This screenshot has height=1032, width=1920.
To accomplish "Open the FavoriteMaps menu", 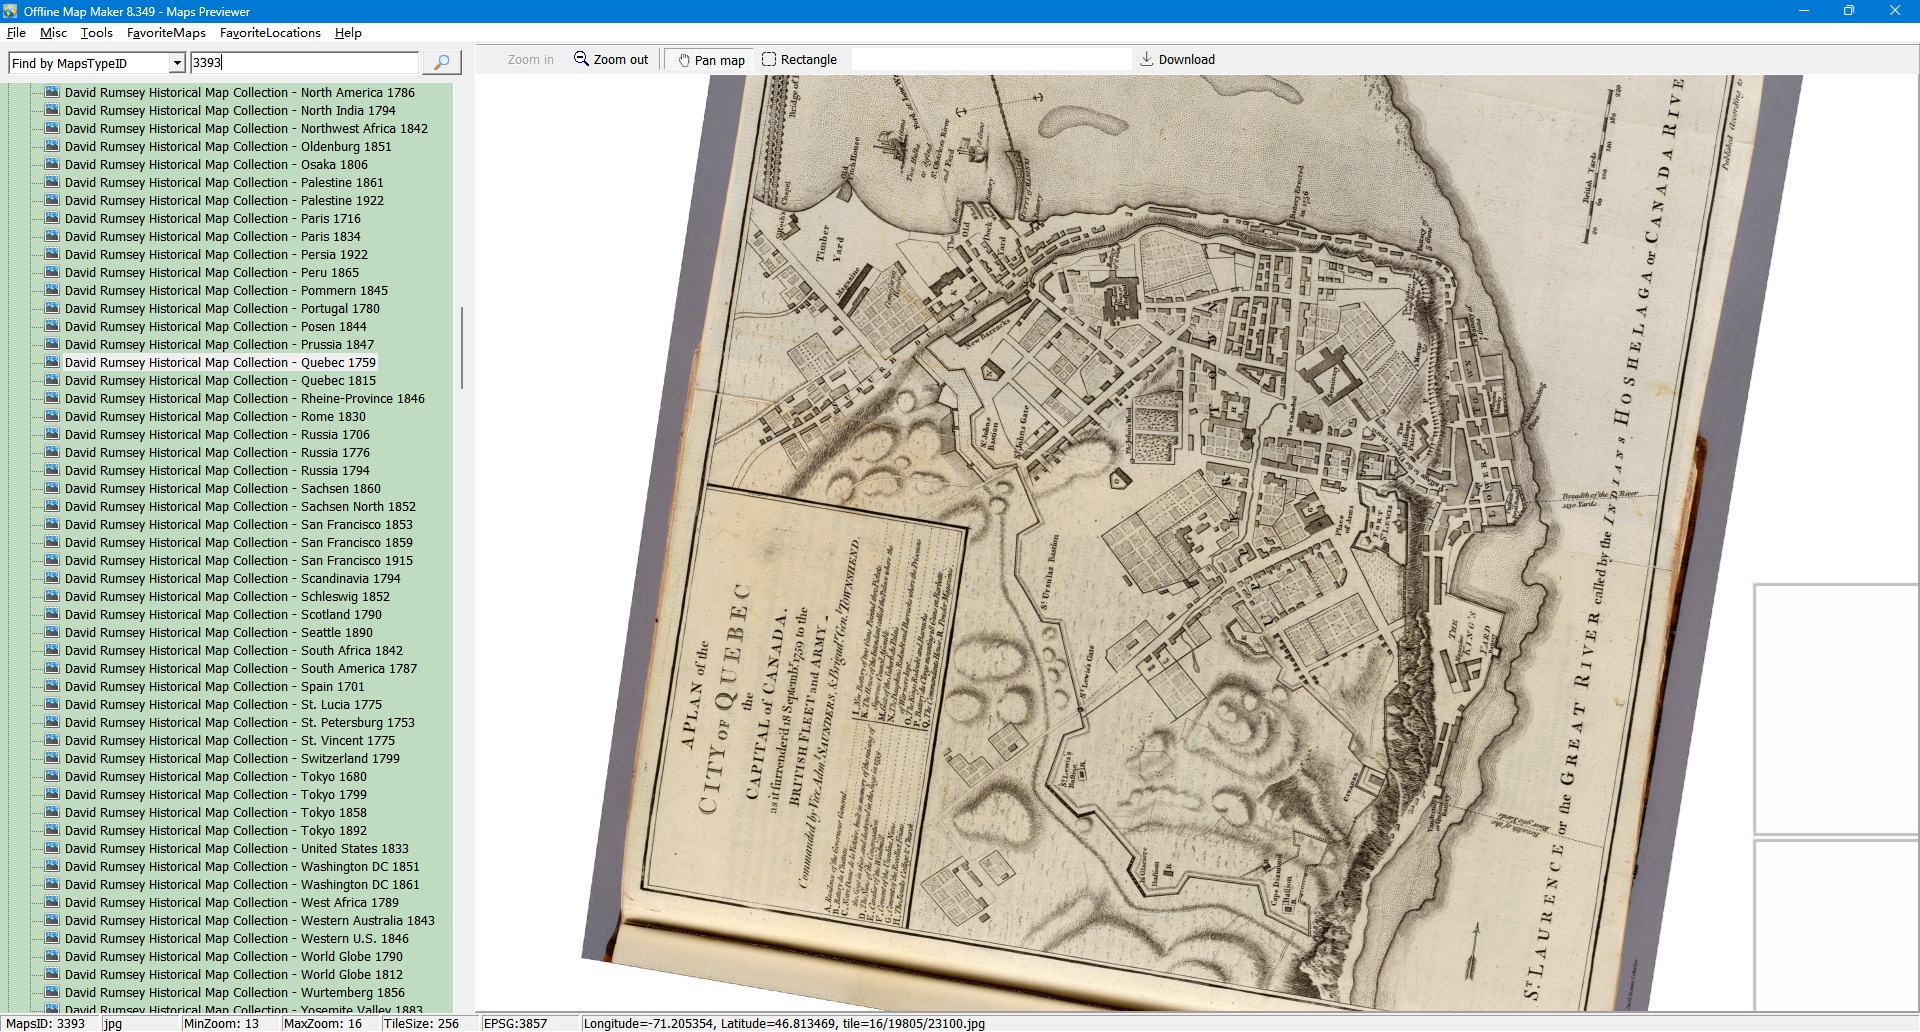I will [166, 33].
